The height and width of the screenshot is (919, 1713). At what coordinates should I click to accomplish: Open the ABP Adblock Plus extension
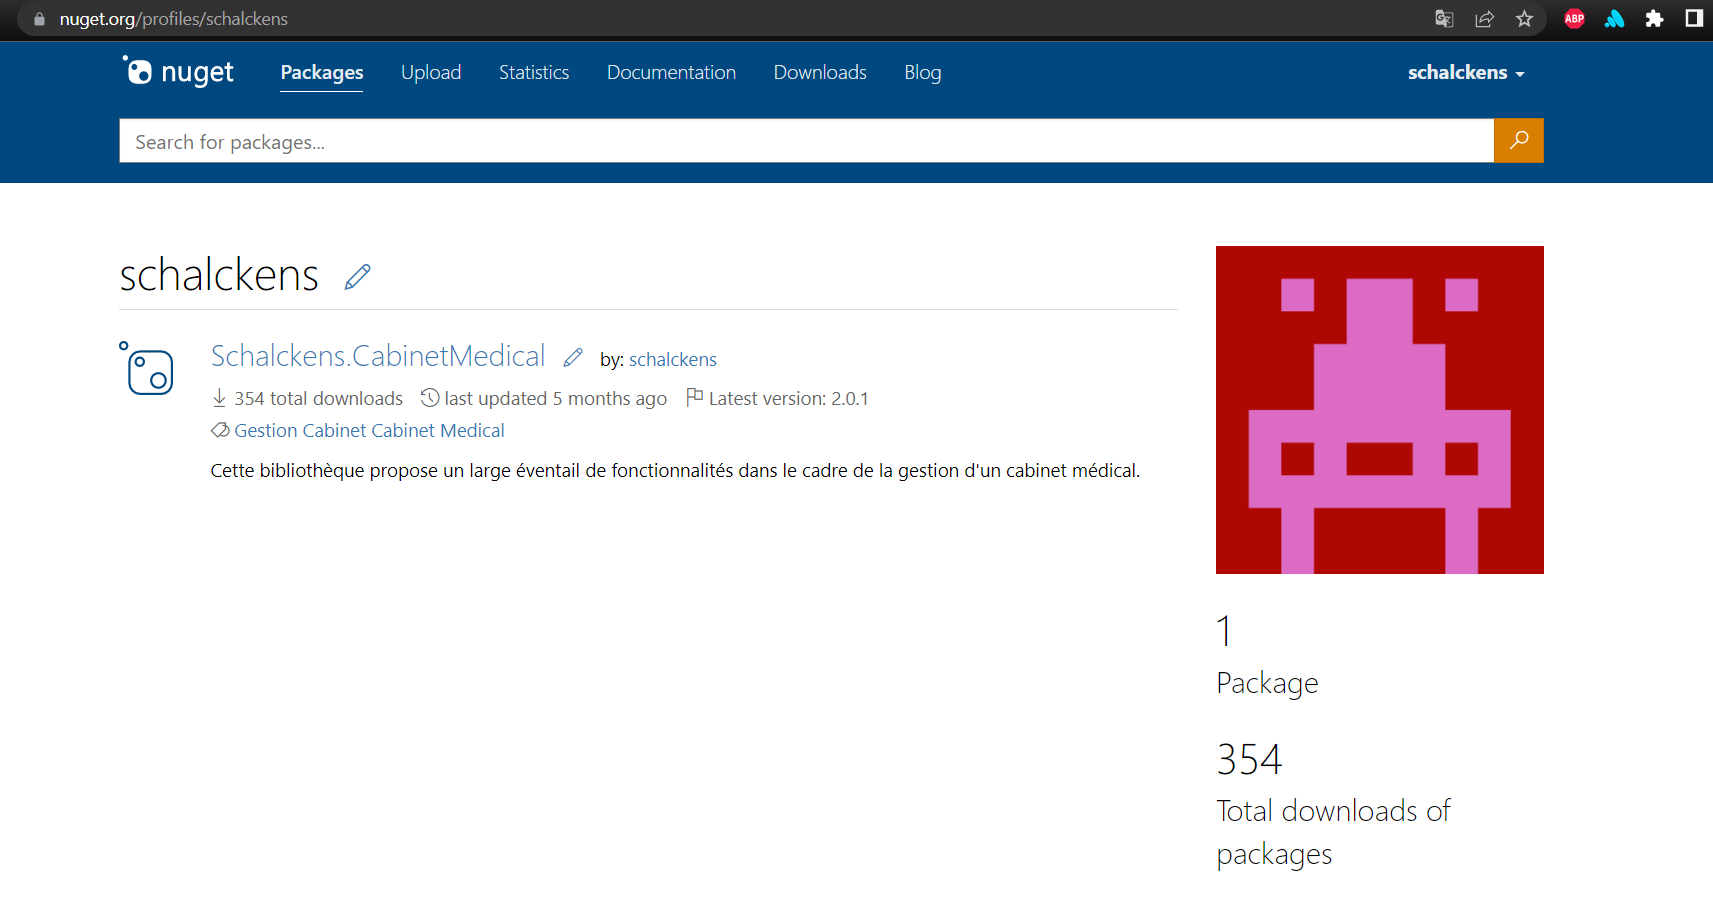click(x=1574, y=18)
